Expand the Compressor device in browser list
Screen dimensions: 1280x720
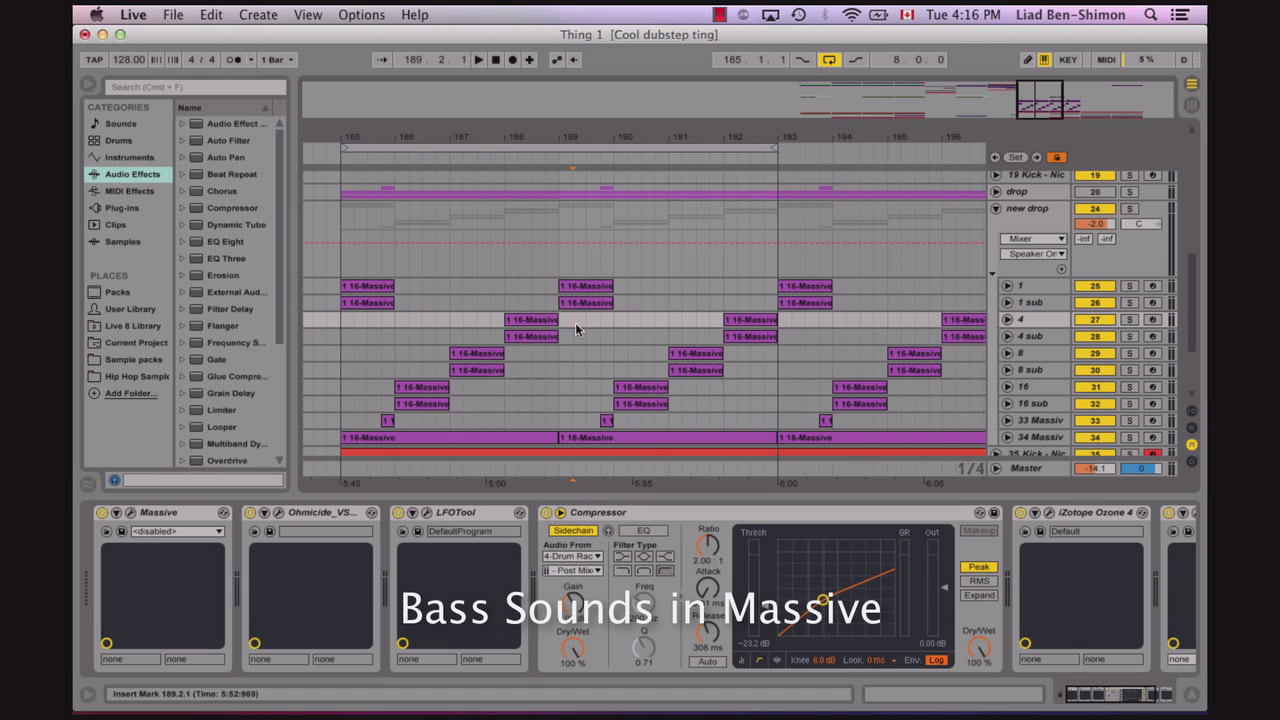click(x=182, y=208)
